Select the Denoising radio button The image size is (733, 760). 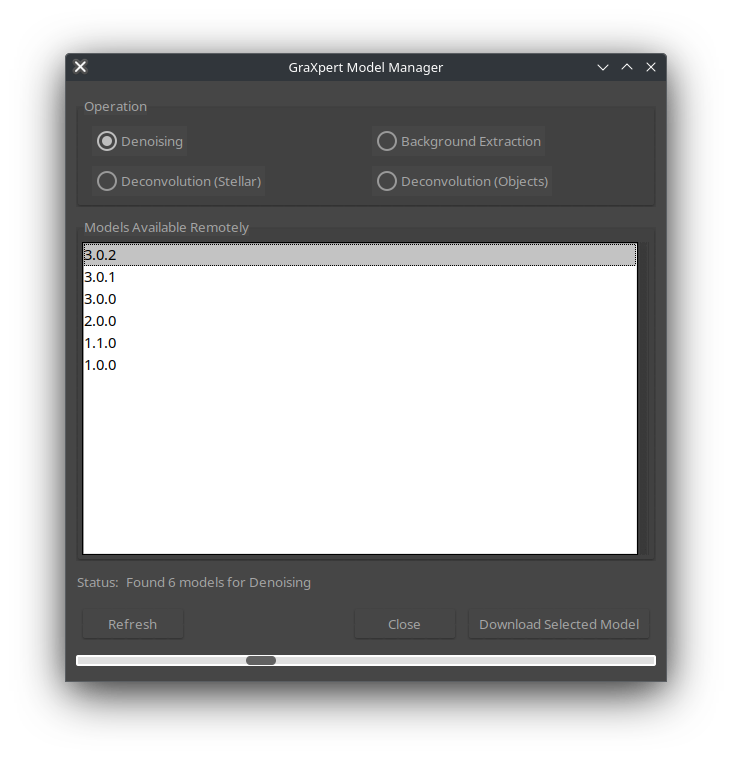coord(140,142)
